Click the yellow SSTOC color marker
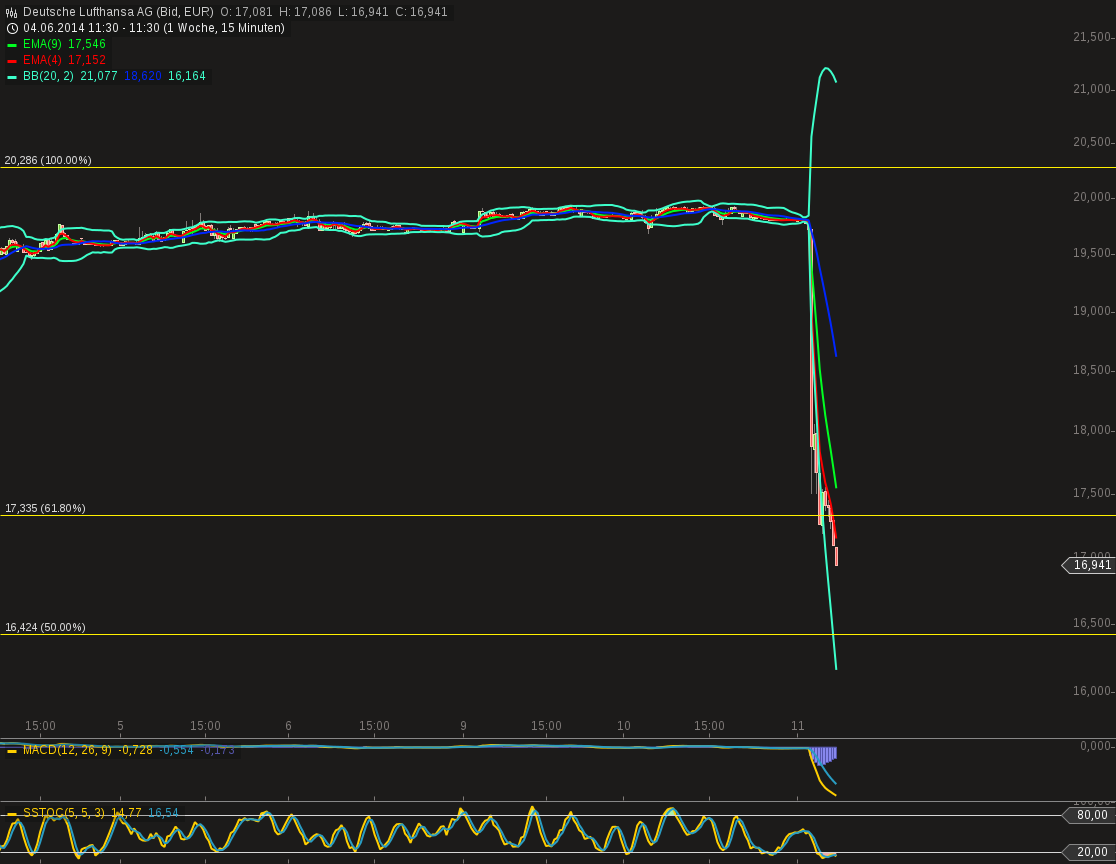This screenshot has height=864, width=1116. [x=12, y=813]
